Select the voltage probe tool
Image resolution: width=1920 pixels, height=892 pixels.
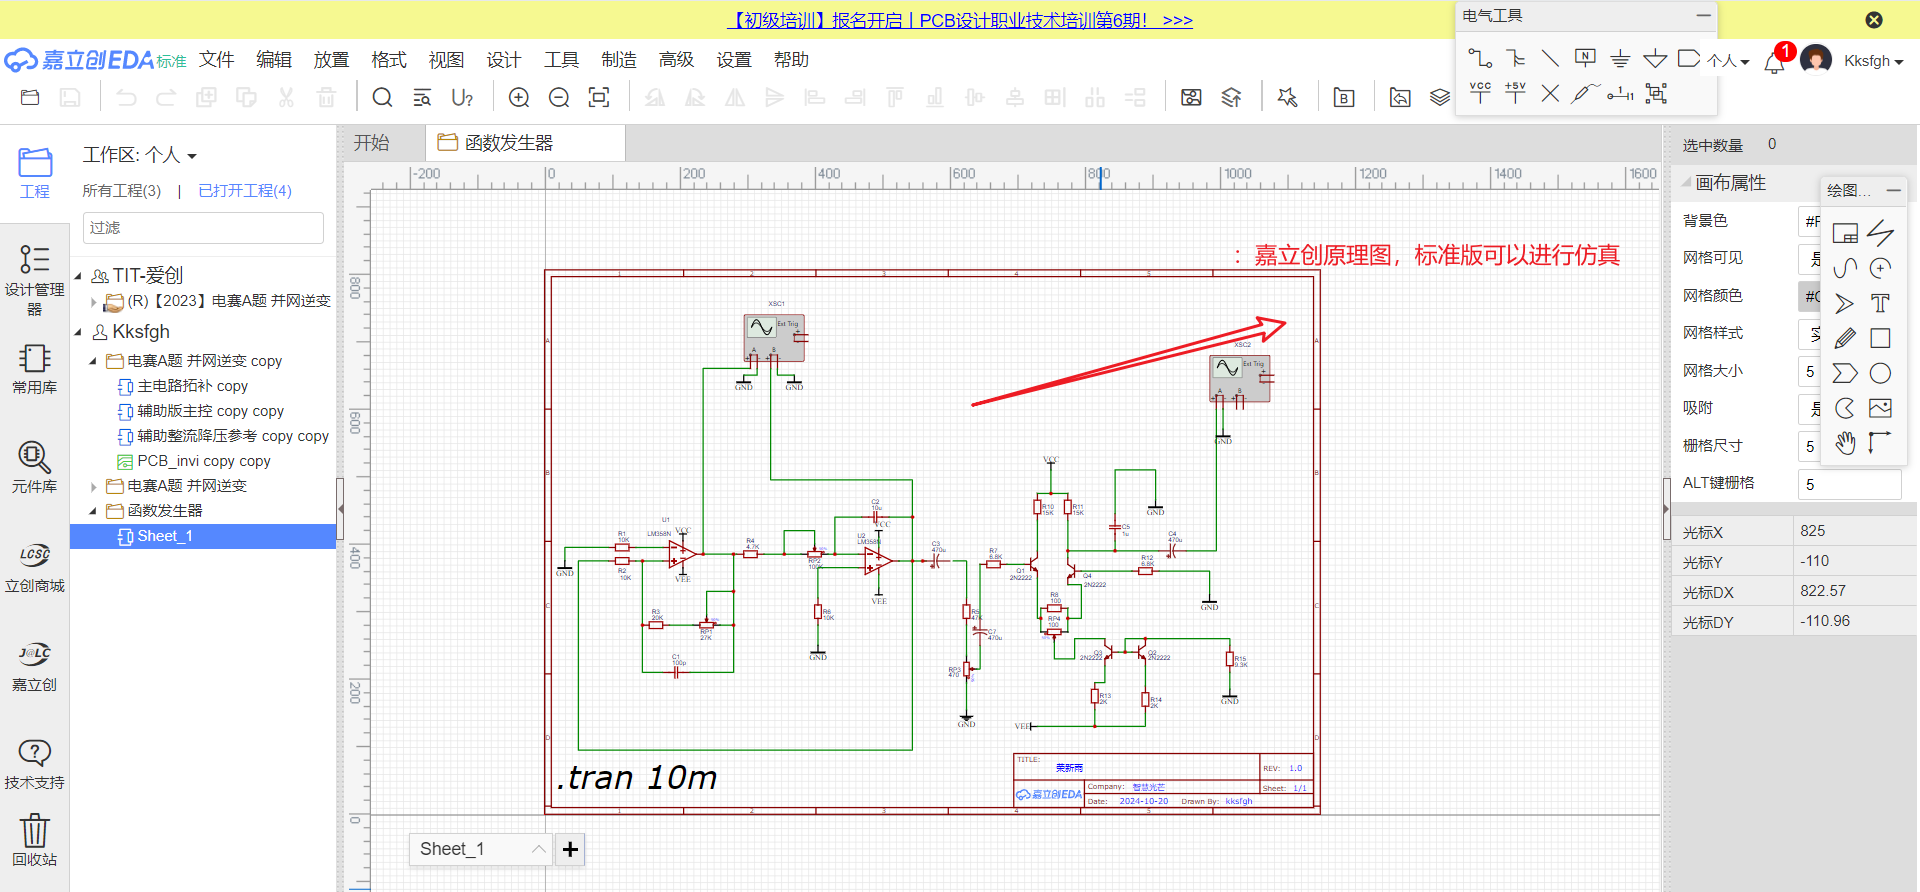[1585, 93]
